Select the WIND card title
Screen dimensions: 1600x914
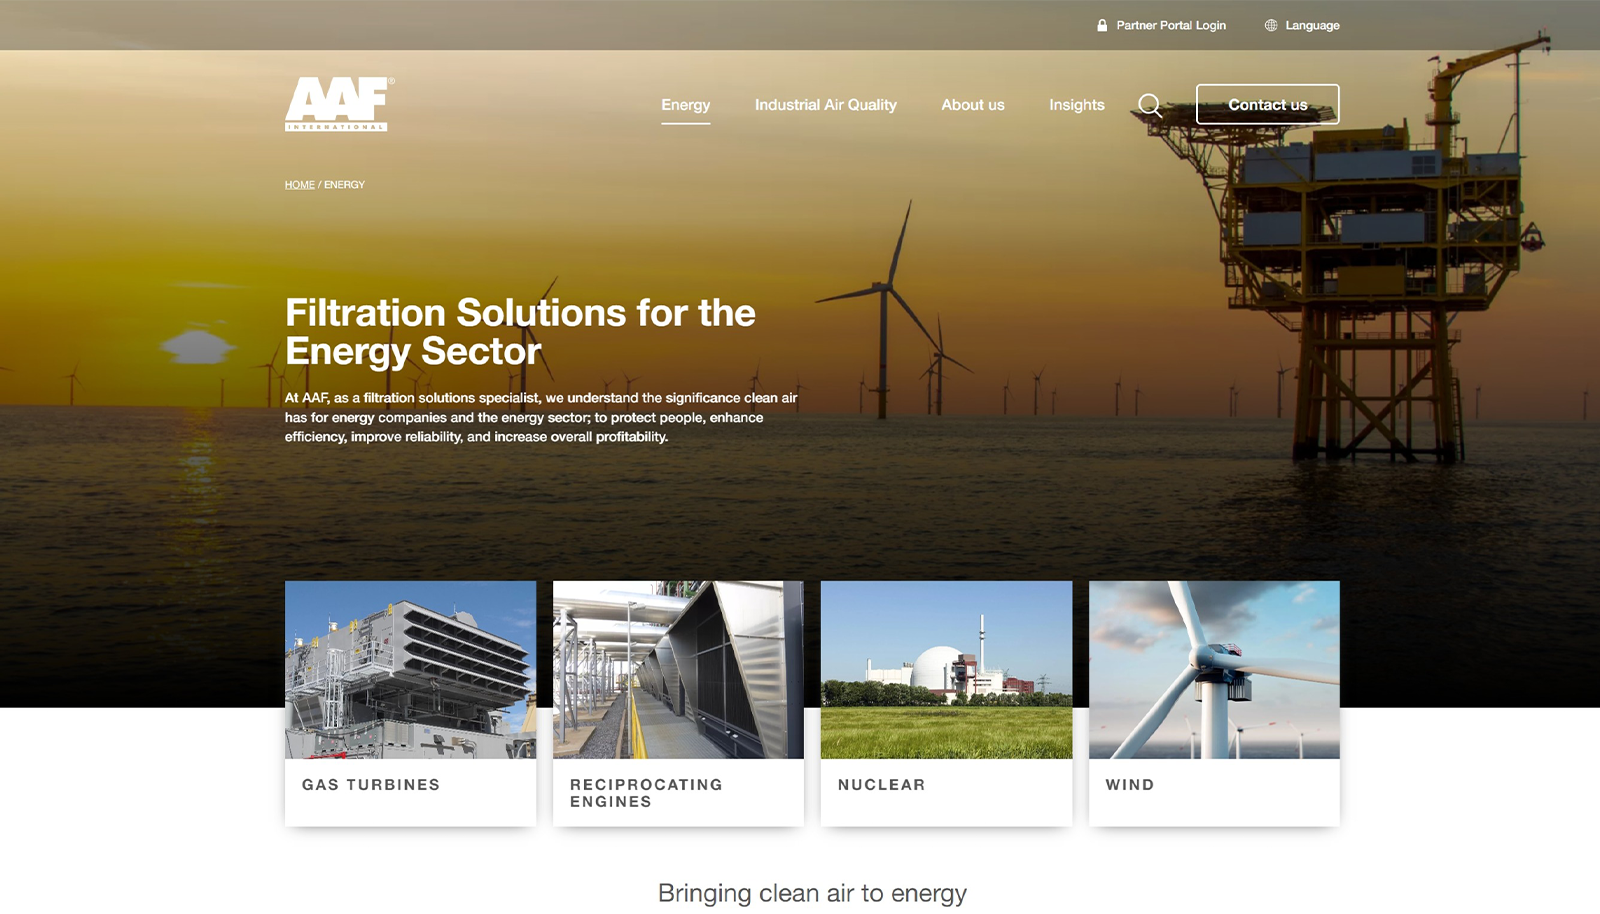tap(1130, 785)
